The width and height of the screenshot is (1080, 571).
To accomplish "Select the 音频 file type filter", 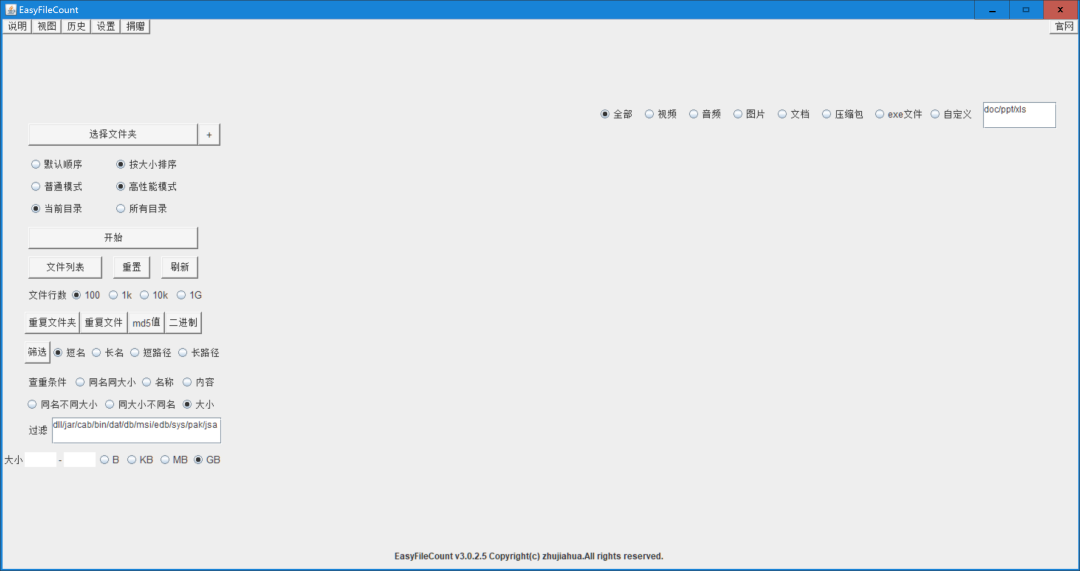I will pyautogui.click(x=705, y=114).
